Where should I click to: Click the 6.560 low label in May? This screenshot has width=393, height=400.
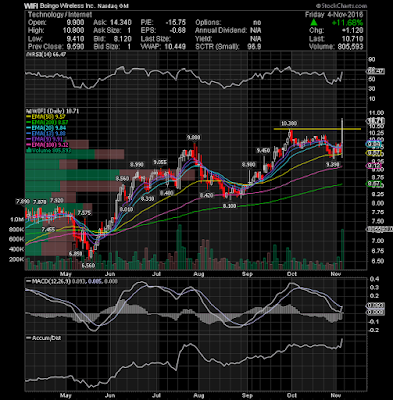click(88, 266)
